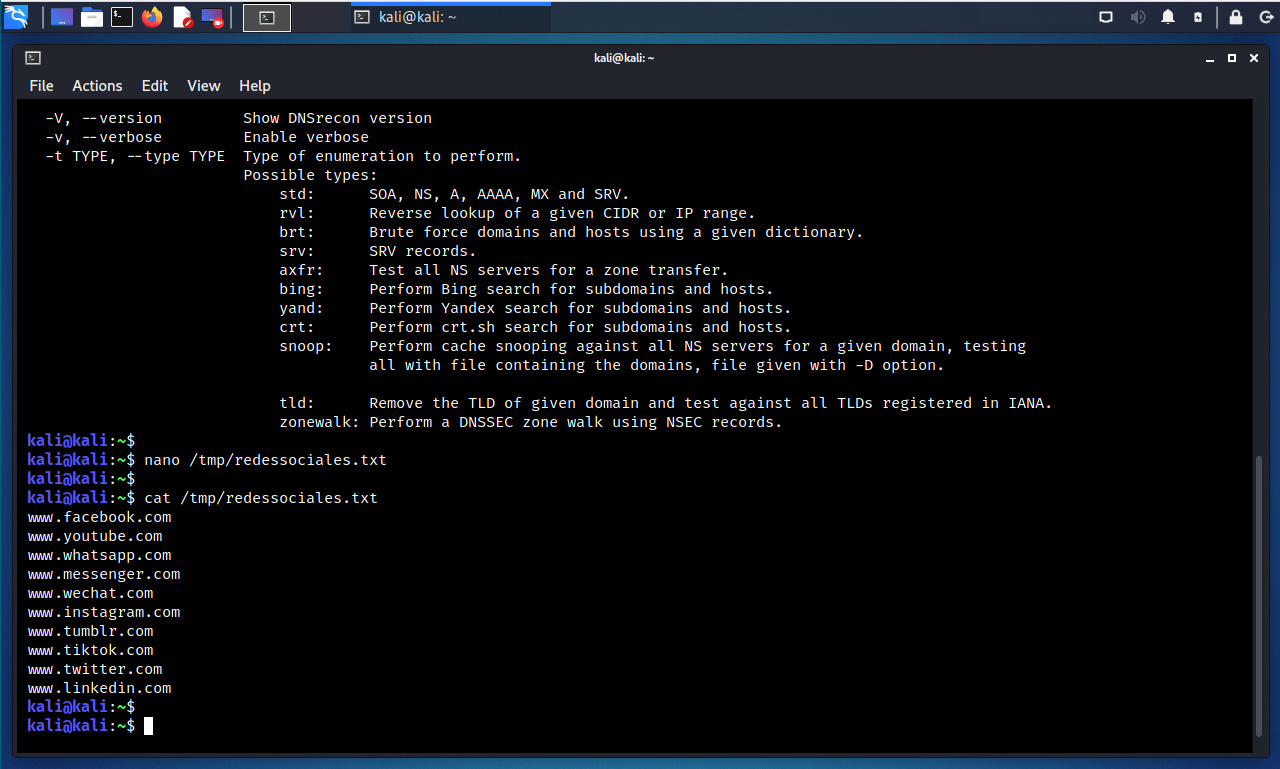The height and width of the screenshot is (769, 1280).
Task: Open the View menu
Action: 203,86
